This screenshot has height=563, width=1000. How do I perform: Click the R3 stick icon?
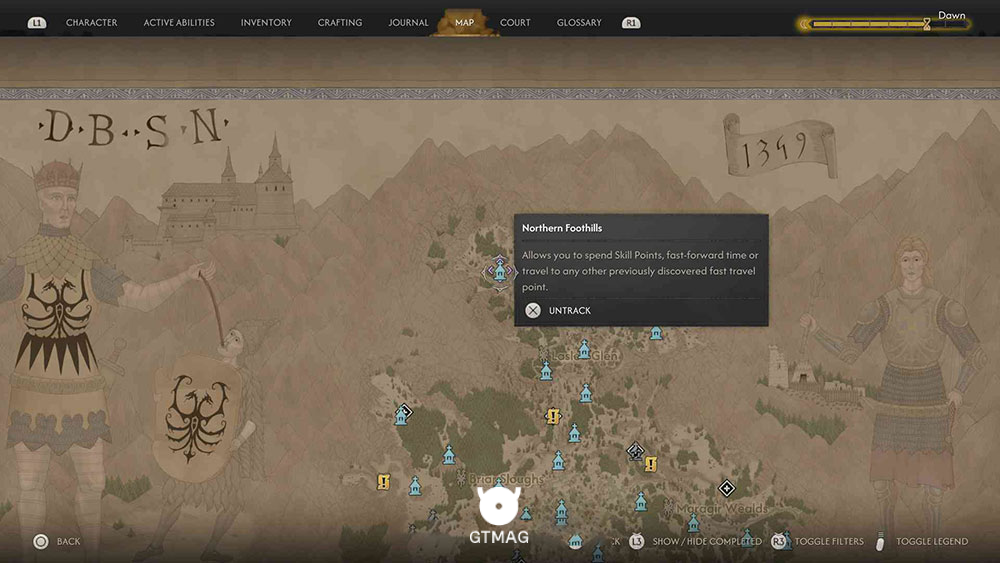778,541
